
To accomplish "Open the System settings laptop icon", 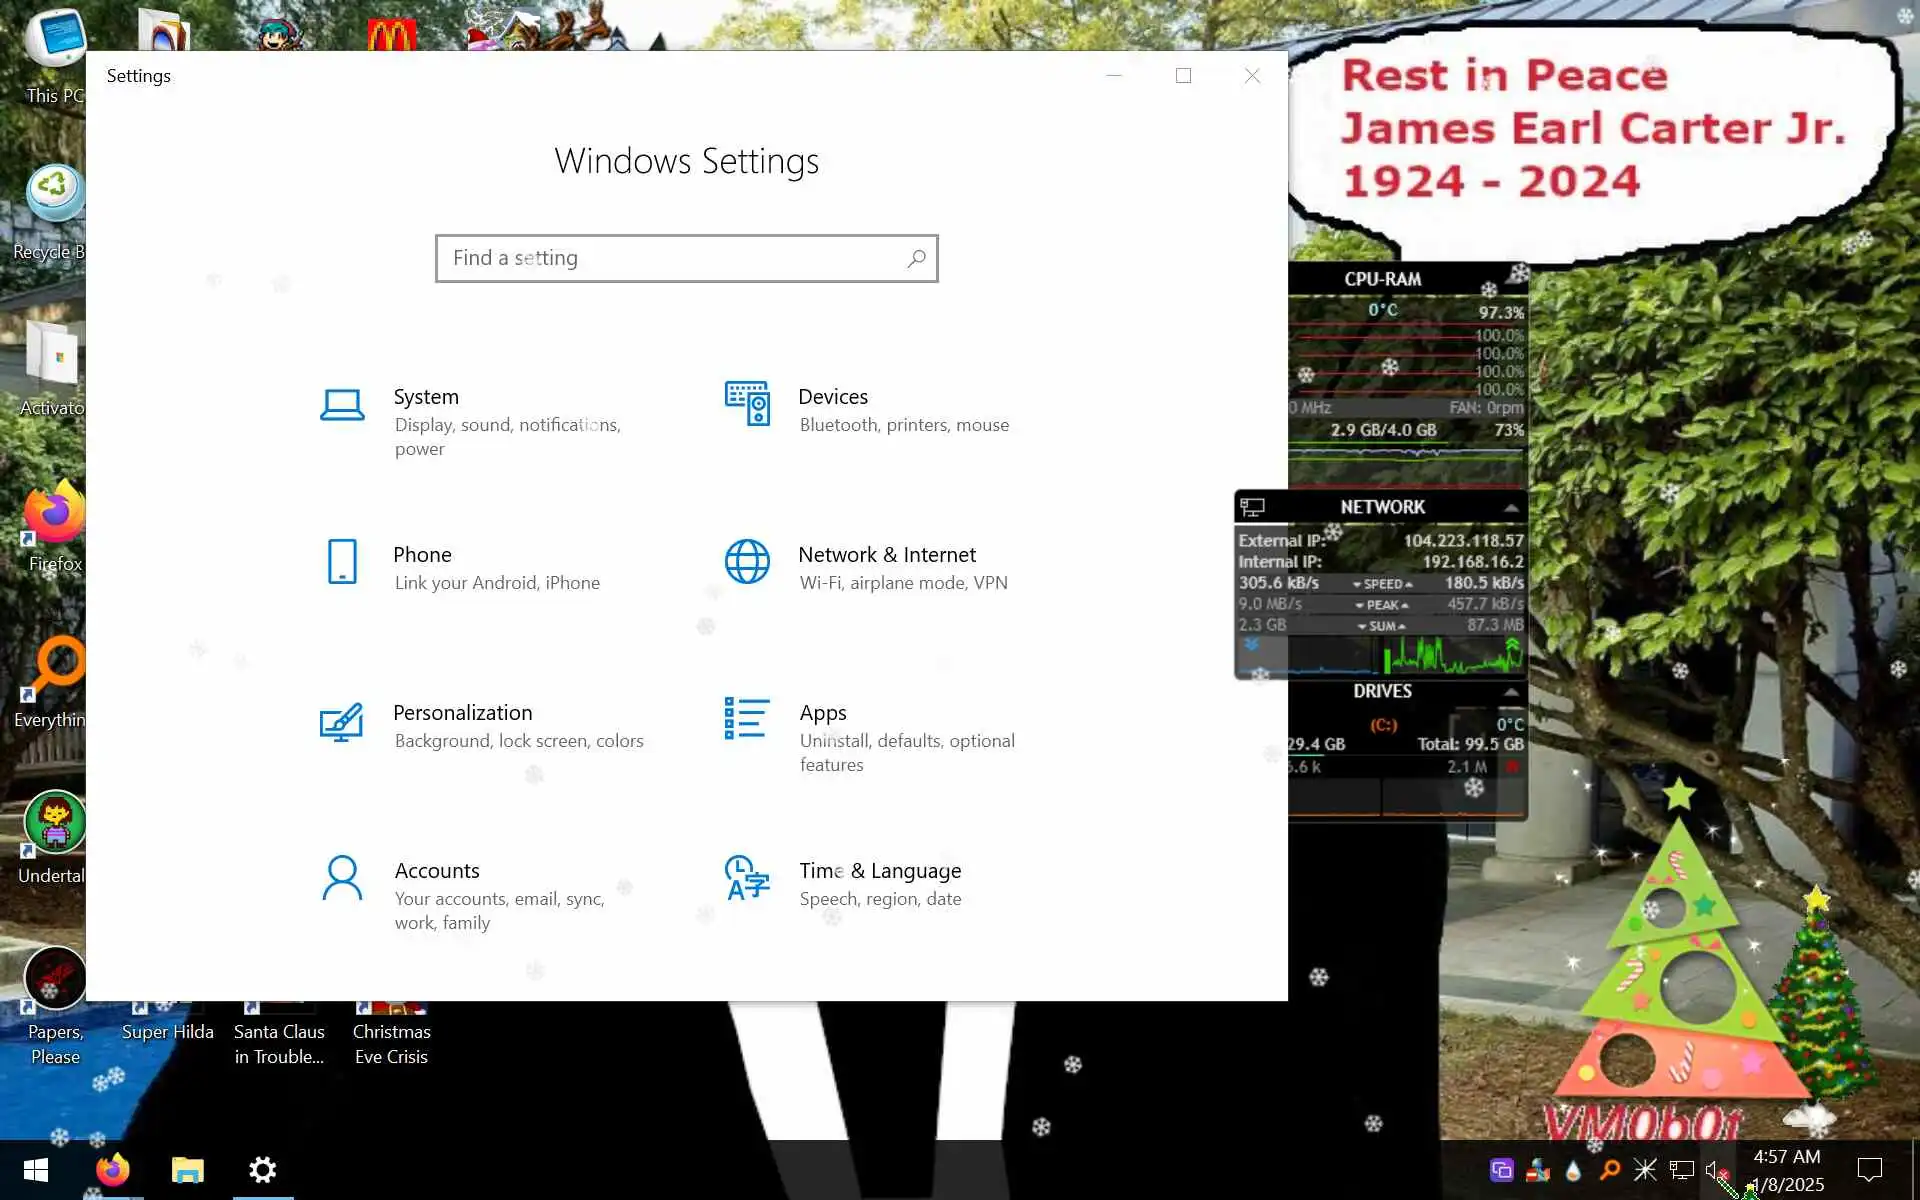I will click(342, 405).
